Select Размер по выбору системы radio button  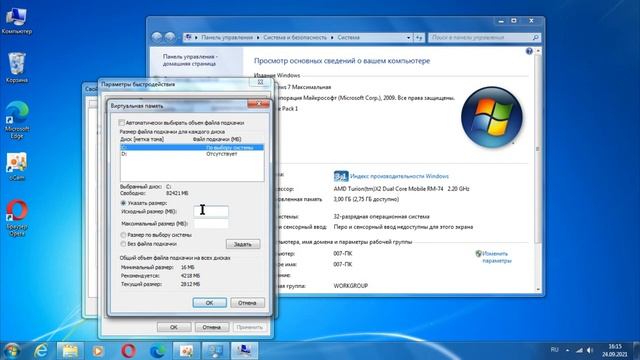(123, 235)
